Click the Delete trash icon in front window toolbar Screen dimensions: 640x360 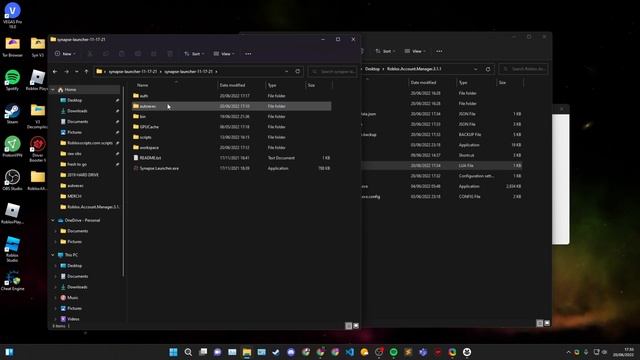coord(170,53)
